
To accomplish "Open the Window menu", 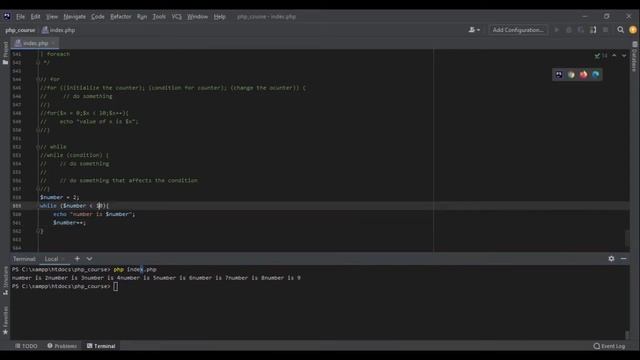I will click(x=198, y=17).
